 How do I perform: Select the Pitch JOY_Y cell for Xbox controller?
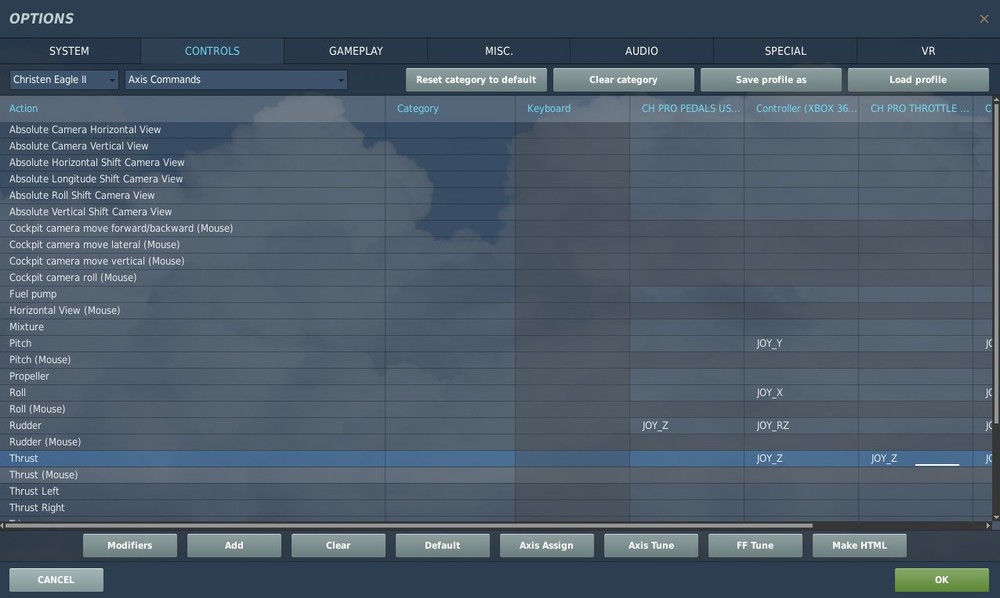[801, 343]
